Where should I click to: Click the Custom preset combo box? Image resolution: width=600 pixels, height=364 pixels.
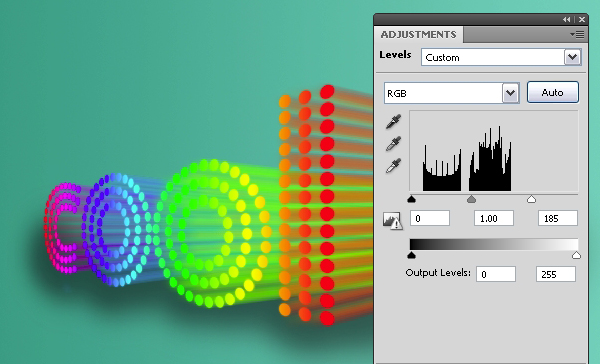pyautogui.click(x=501, y=57)
